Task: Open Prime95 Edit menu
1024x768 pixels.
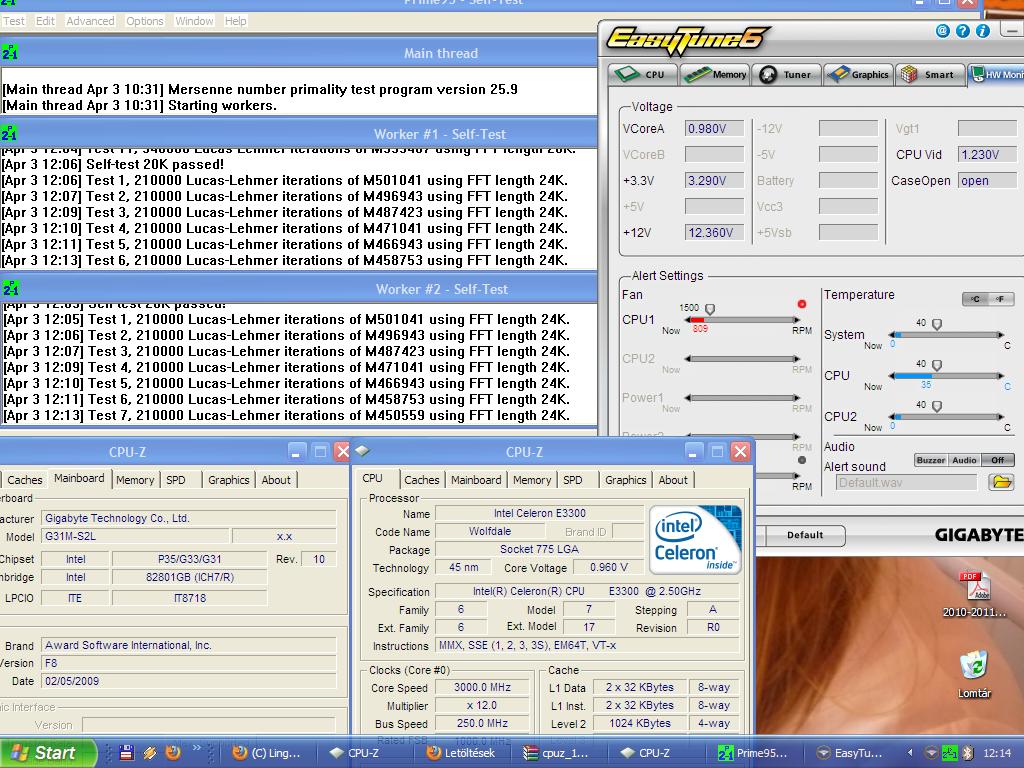Action: pyautogui.click(x=45, y=21)
